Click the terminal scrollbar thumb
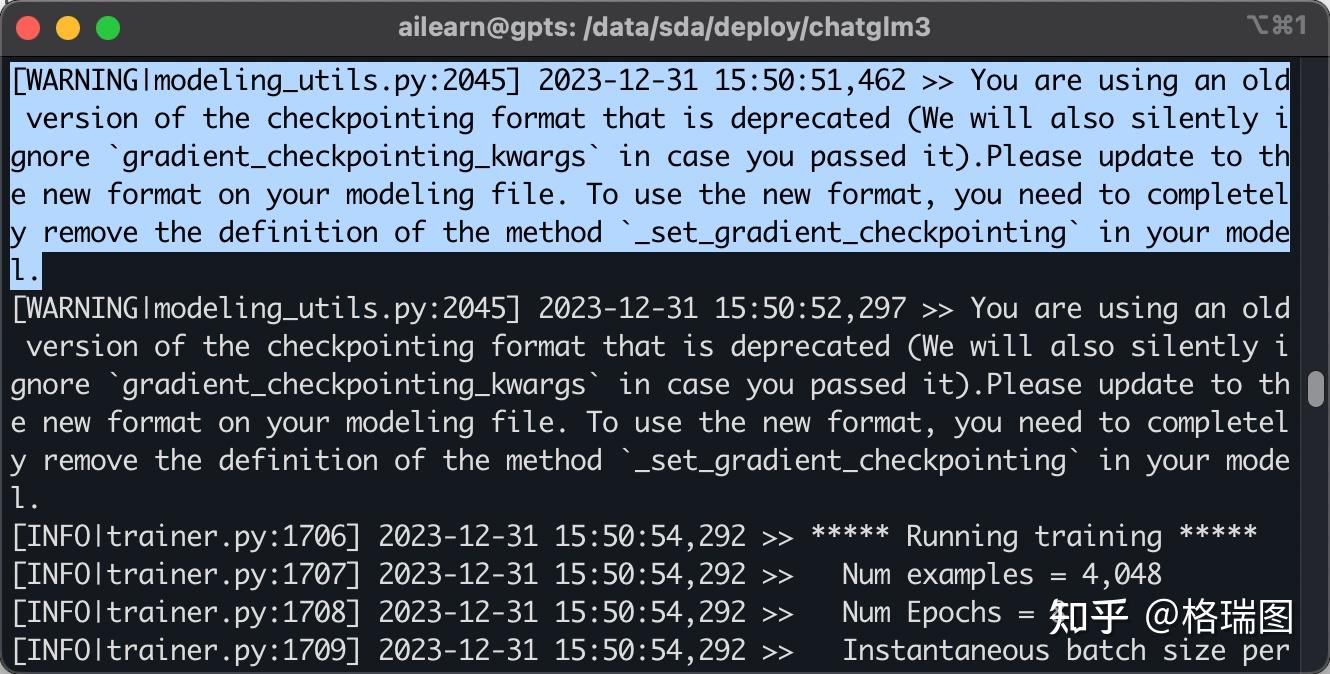The image size is (1330, 674). (x=1316, y=389)
